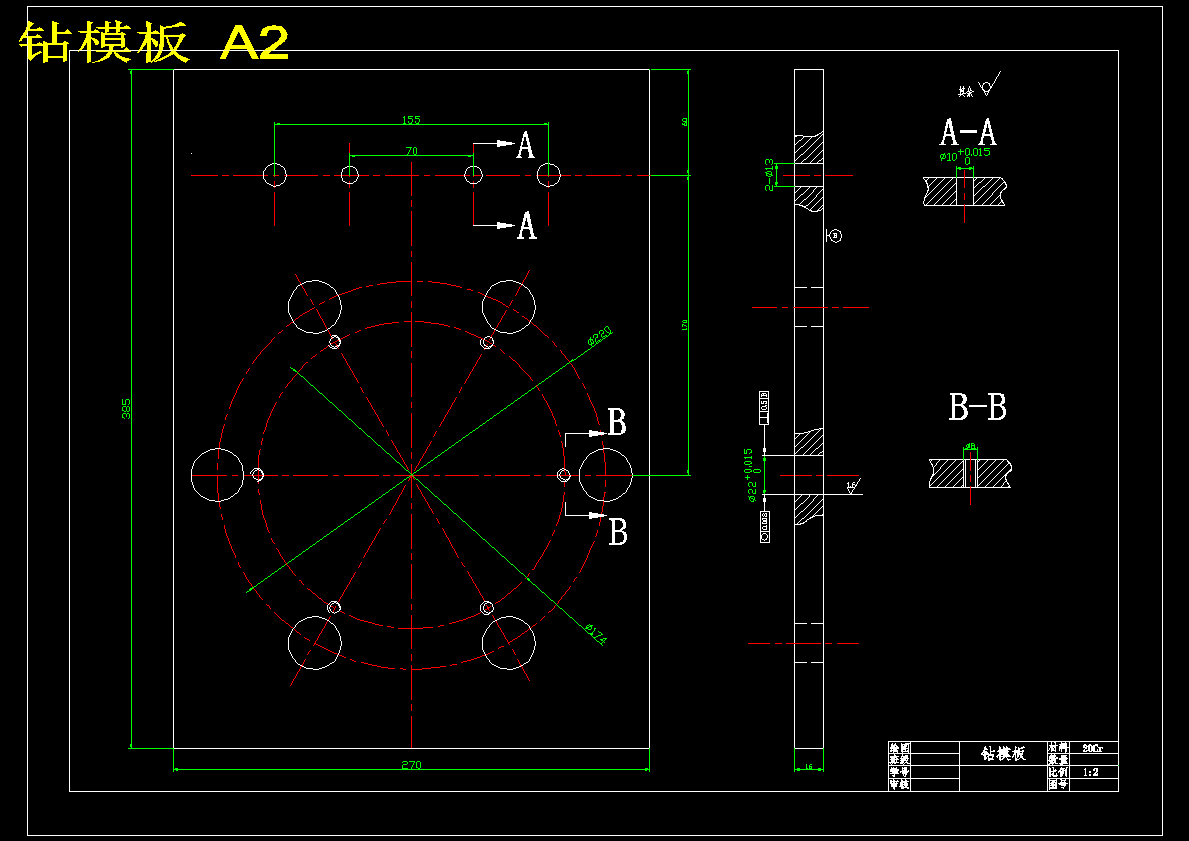The height and width of the screenshot is (841, 1189).
Task: Select the '70' hole spacing dimension
Action: 411,151
